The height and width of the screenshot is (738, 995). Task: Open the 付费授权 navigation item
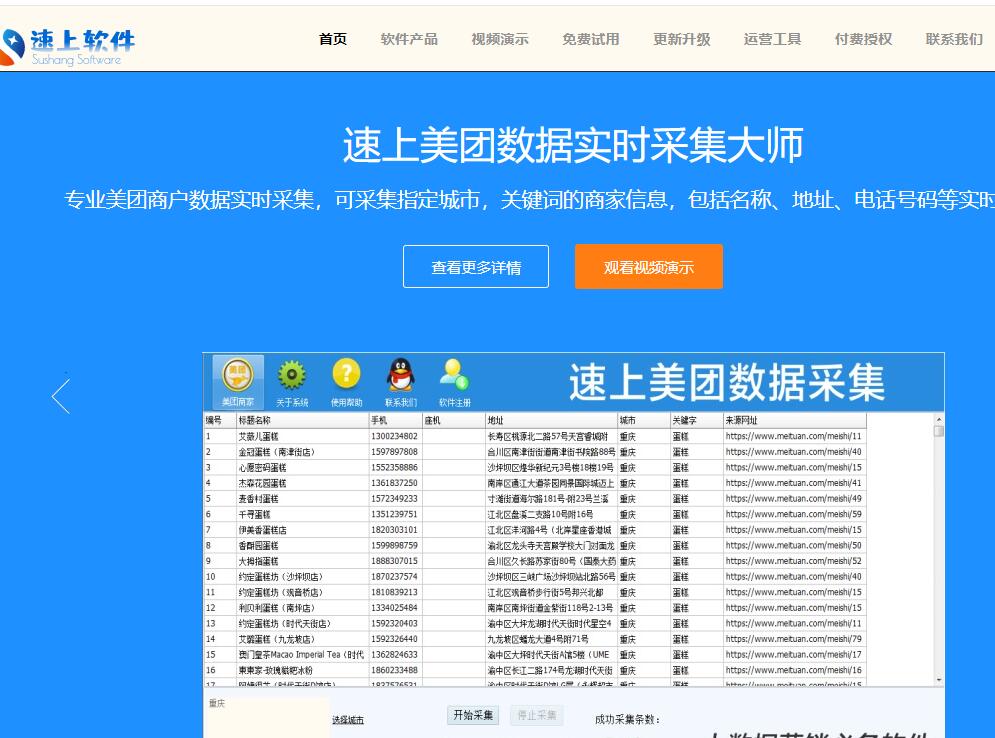coord(864,39)
